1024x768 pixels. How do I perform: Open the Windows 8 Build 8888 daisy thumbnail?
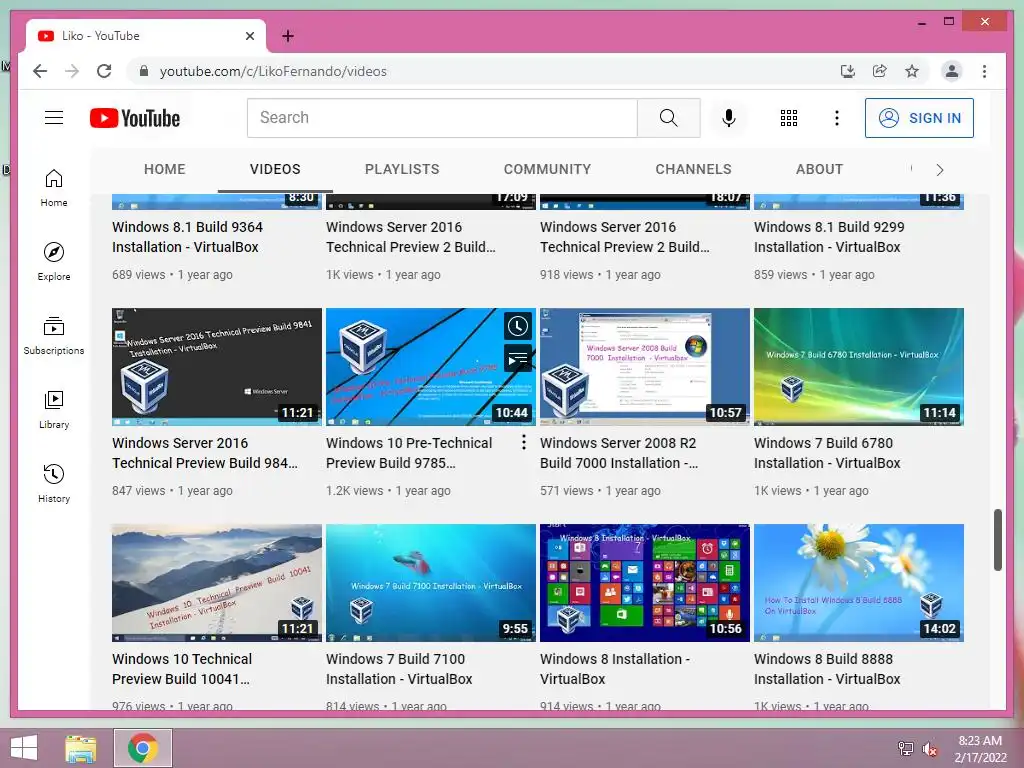click(x=859, y=583)
